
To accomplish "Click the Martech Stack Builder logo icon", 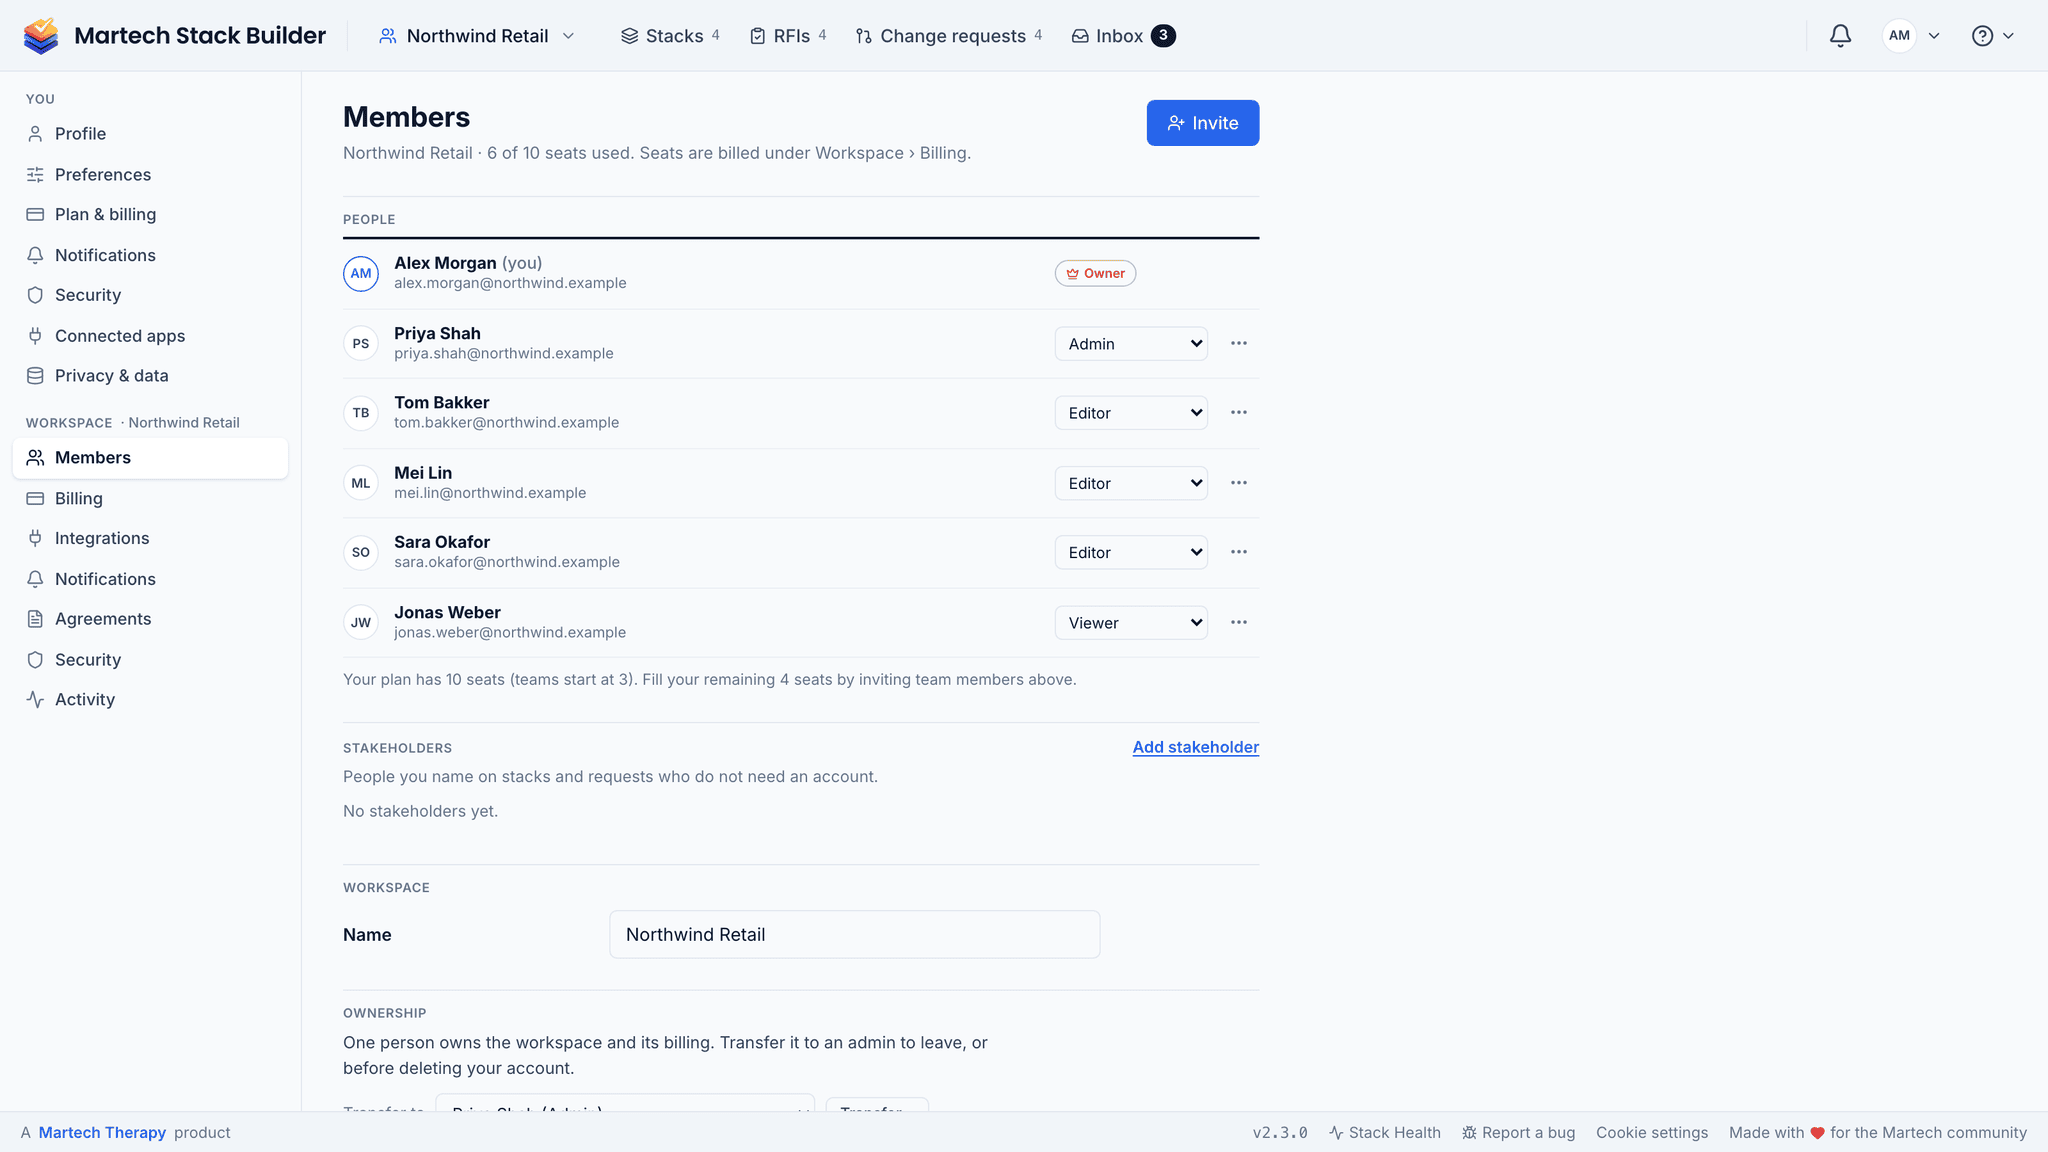I will coord(41,36).
